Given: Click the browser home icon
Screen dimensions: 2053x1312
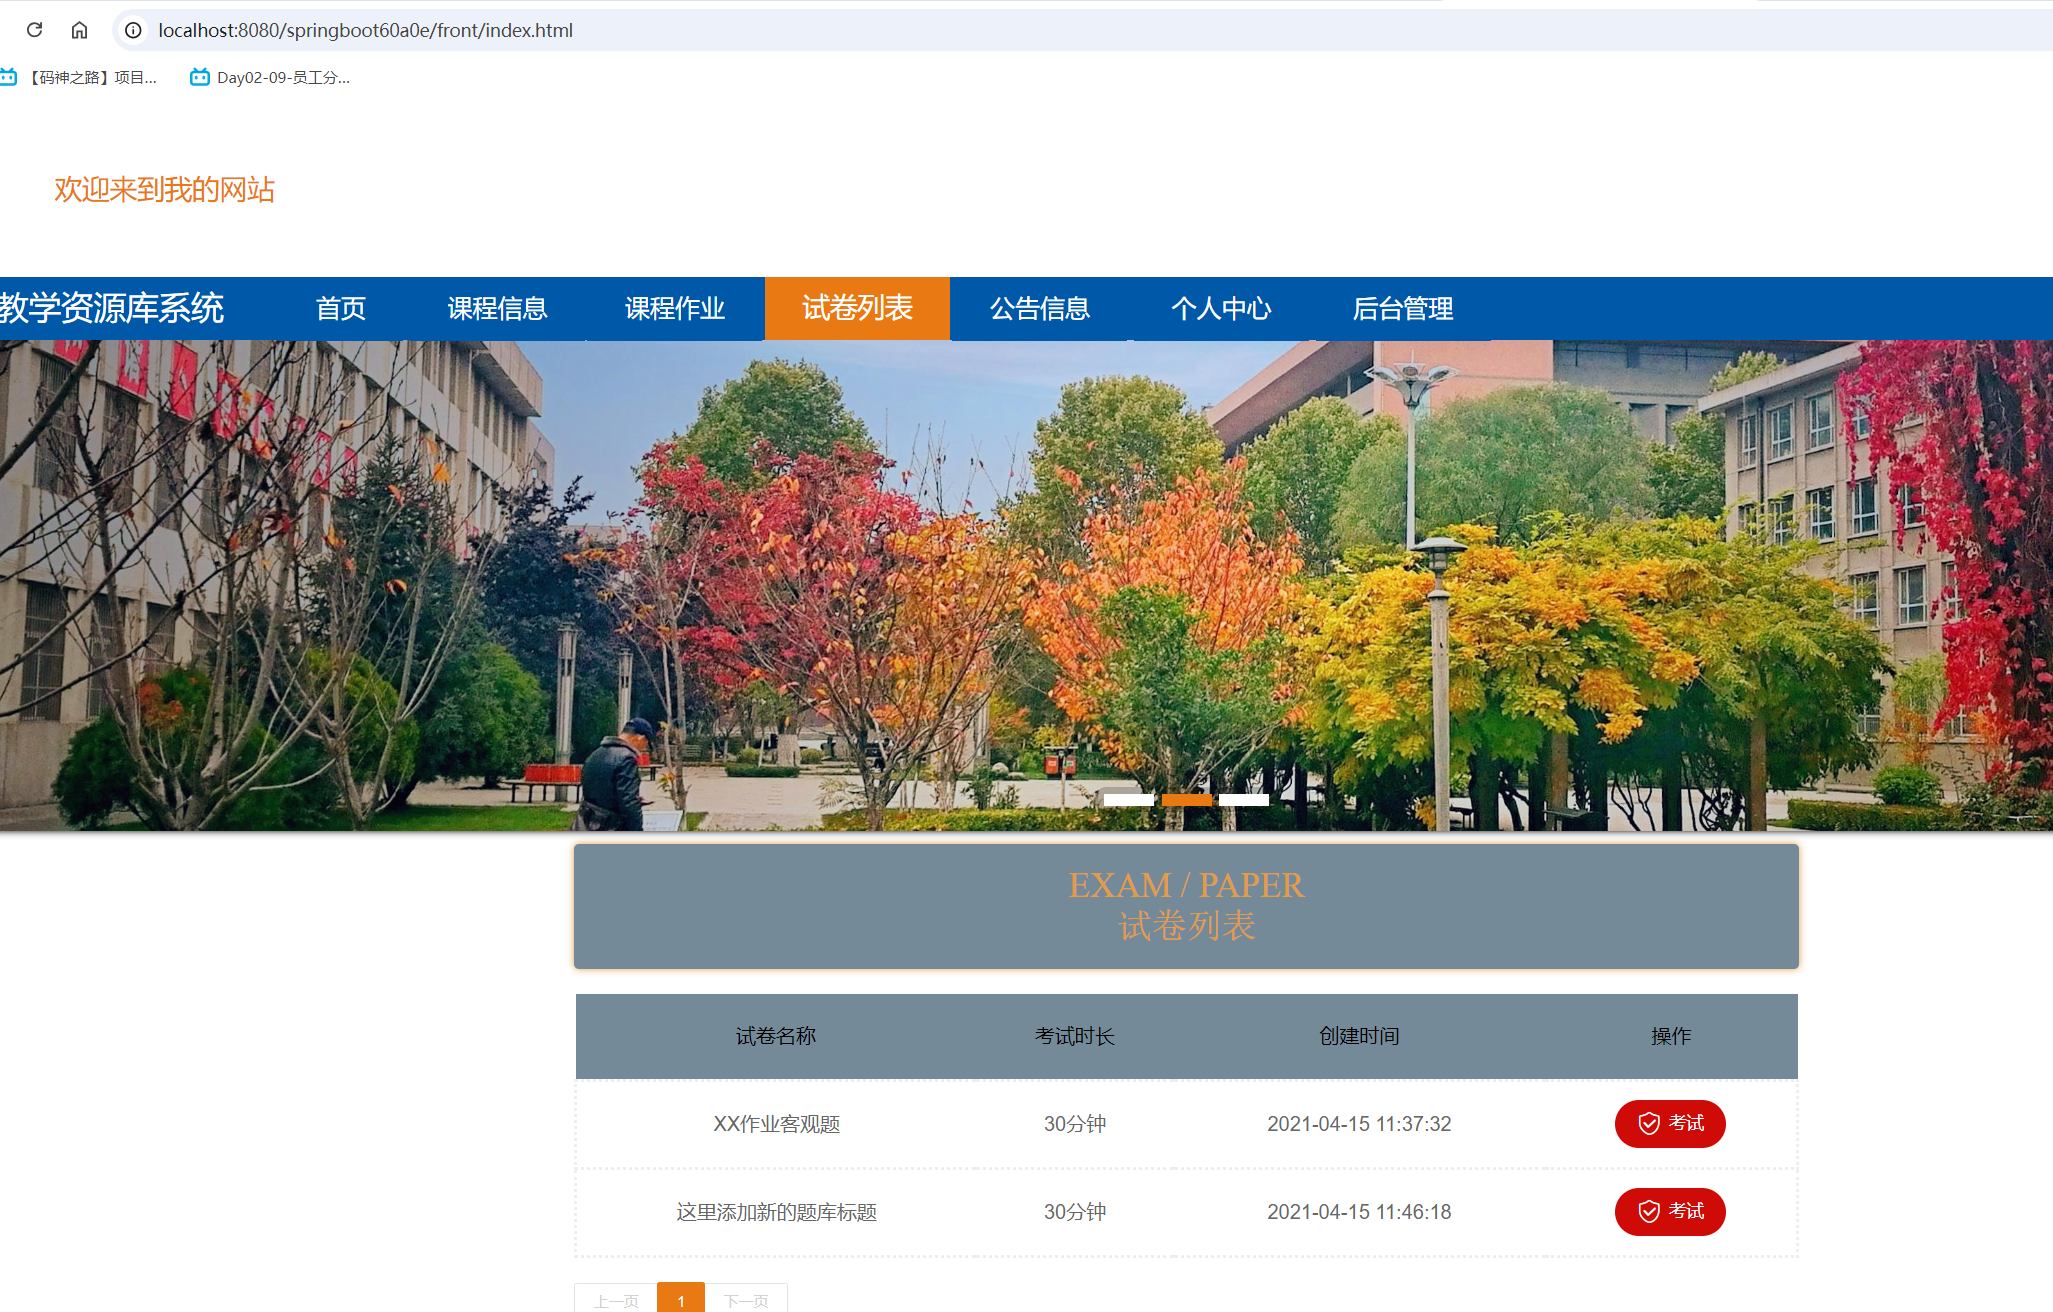Looking at the screenshot, I should [80, 30].
